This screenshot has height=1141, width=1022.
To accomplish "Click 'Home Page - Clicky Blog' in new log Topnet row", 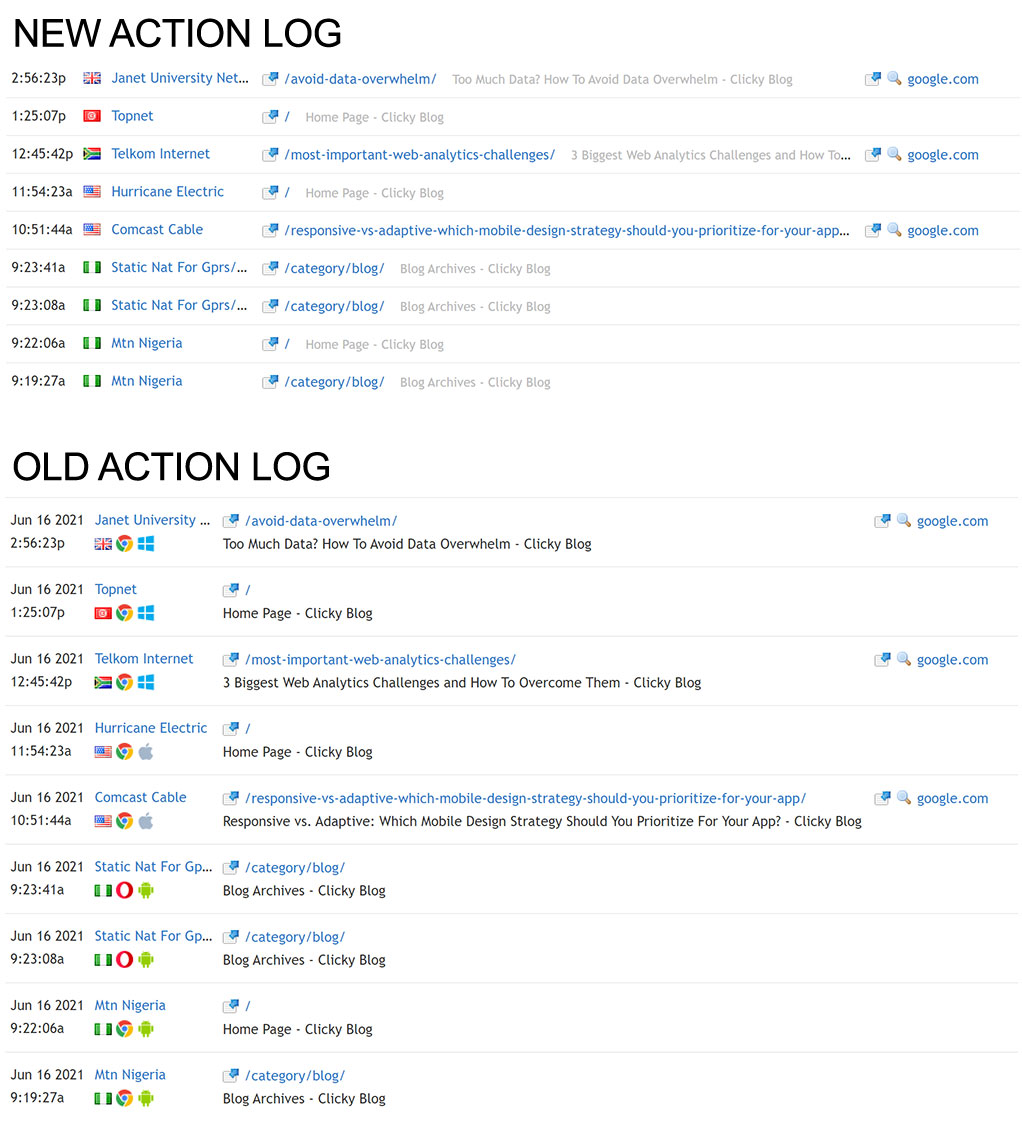I will (374, 117).
